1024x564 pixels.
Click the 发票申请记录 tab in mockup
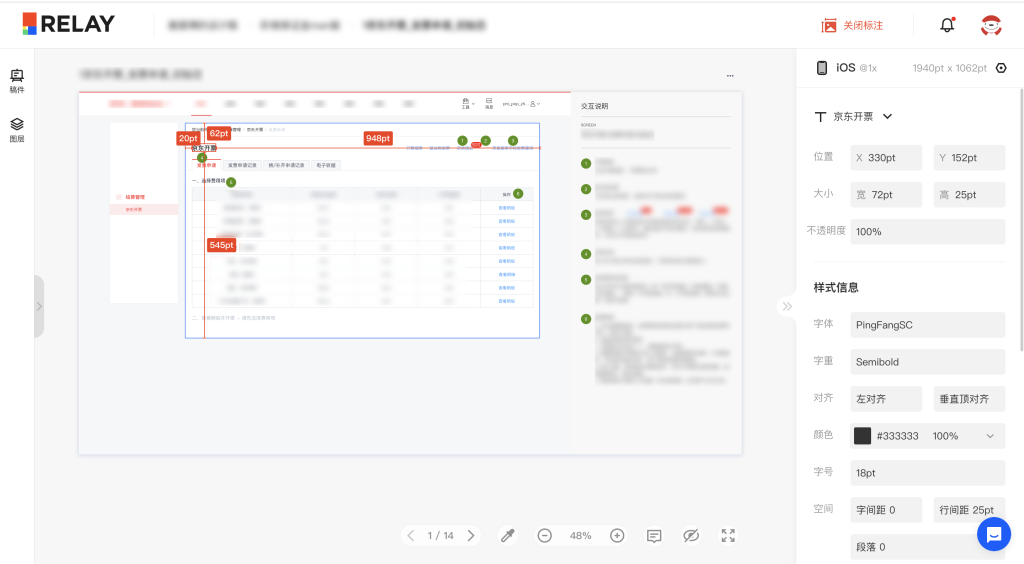click(242, 165)
